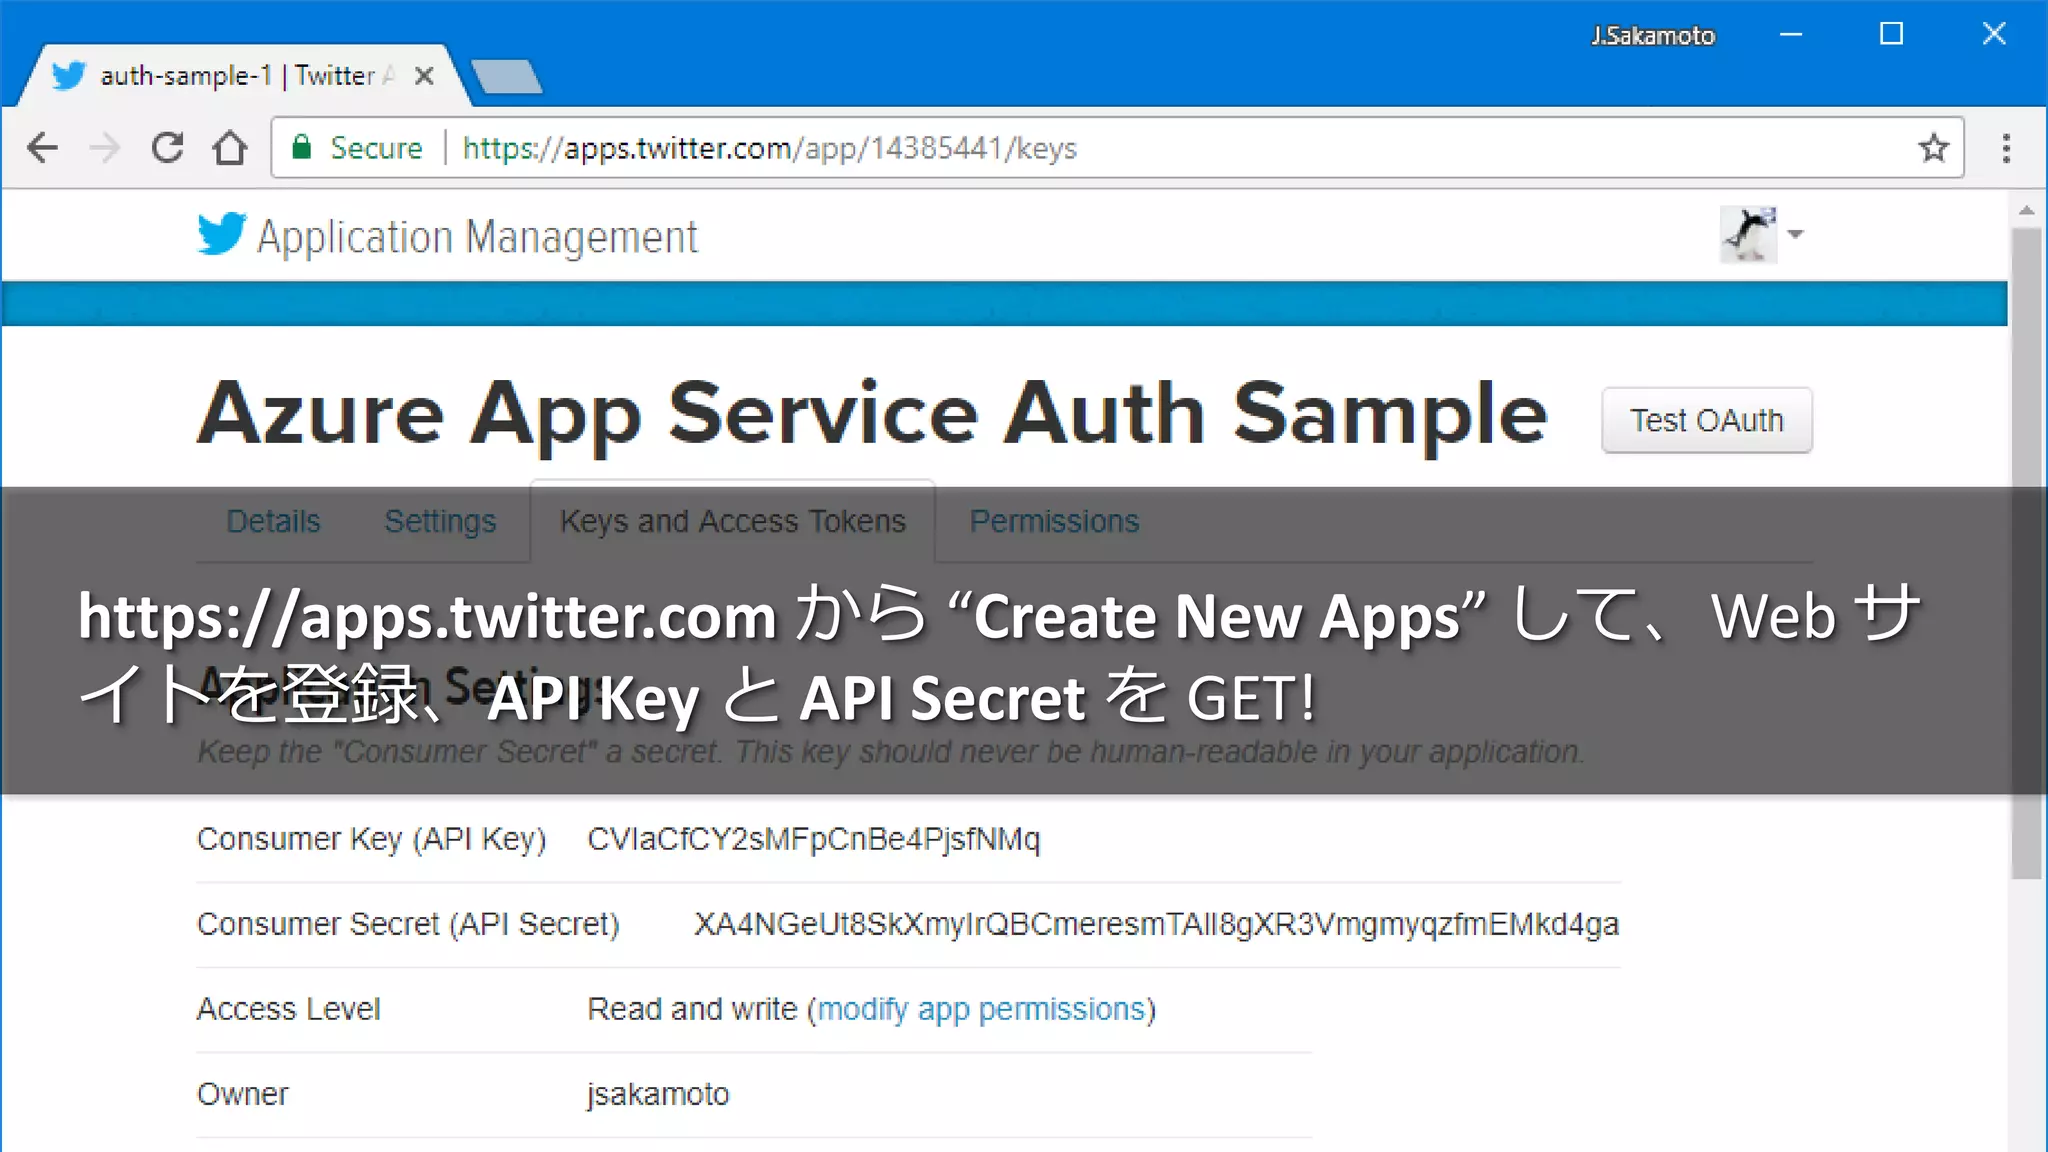Reload the page with refresh icon
Viewport: 2048px width, 1152px height.
tap(167, 148)
